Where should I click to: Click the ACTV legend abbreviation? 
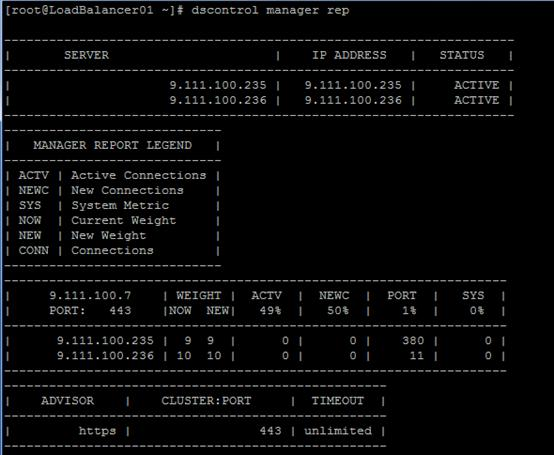point(34,175)
